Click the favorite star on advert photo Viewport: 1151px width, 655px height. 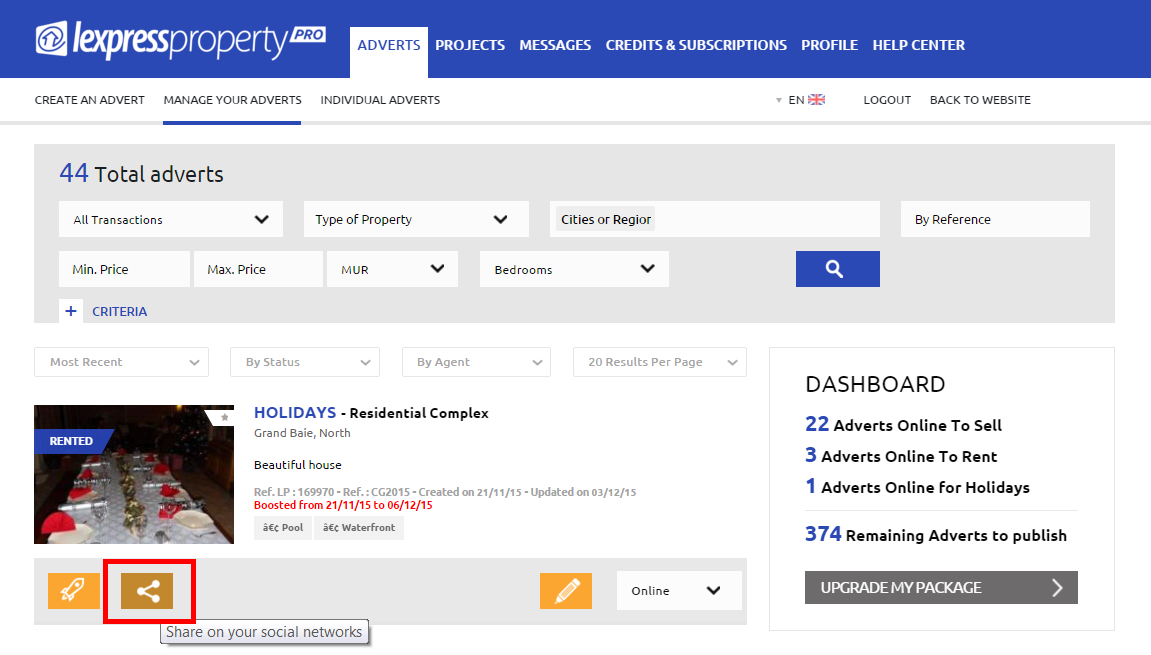225,417
